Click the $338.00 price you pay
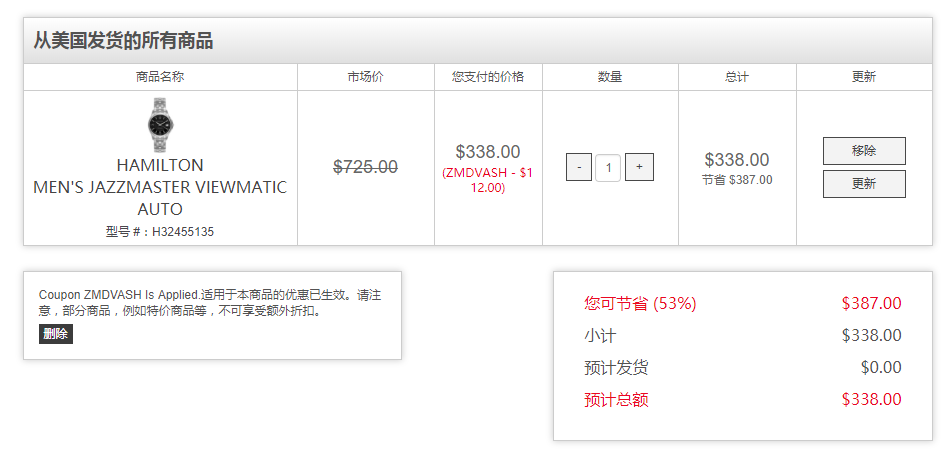 pyautogui.click(x=488, y=151)
